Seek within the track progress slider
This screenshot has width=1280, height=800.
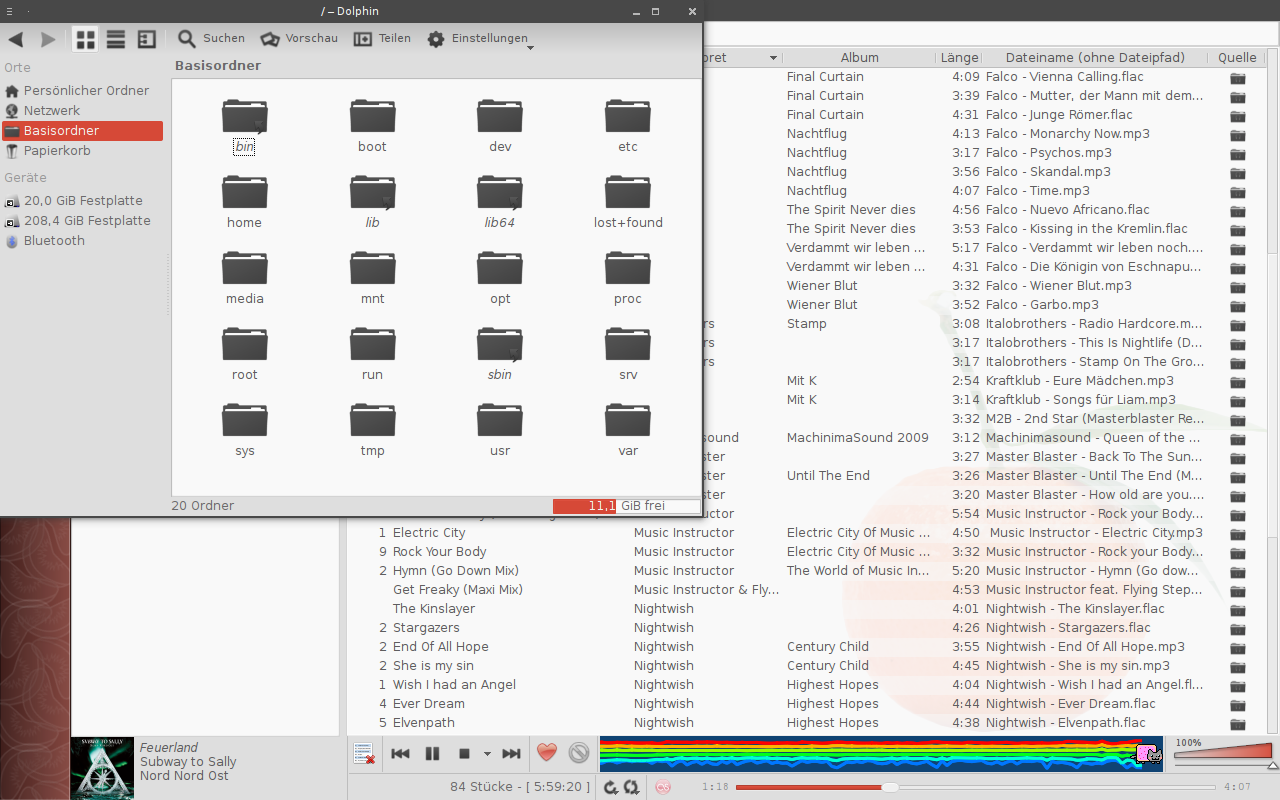(976, 787)
